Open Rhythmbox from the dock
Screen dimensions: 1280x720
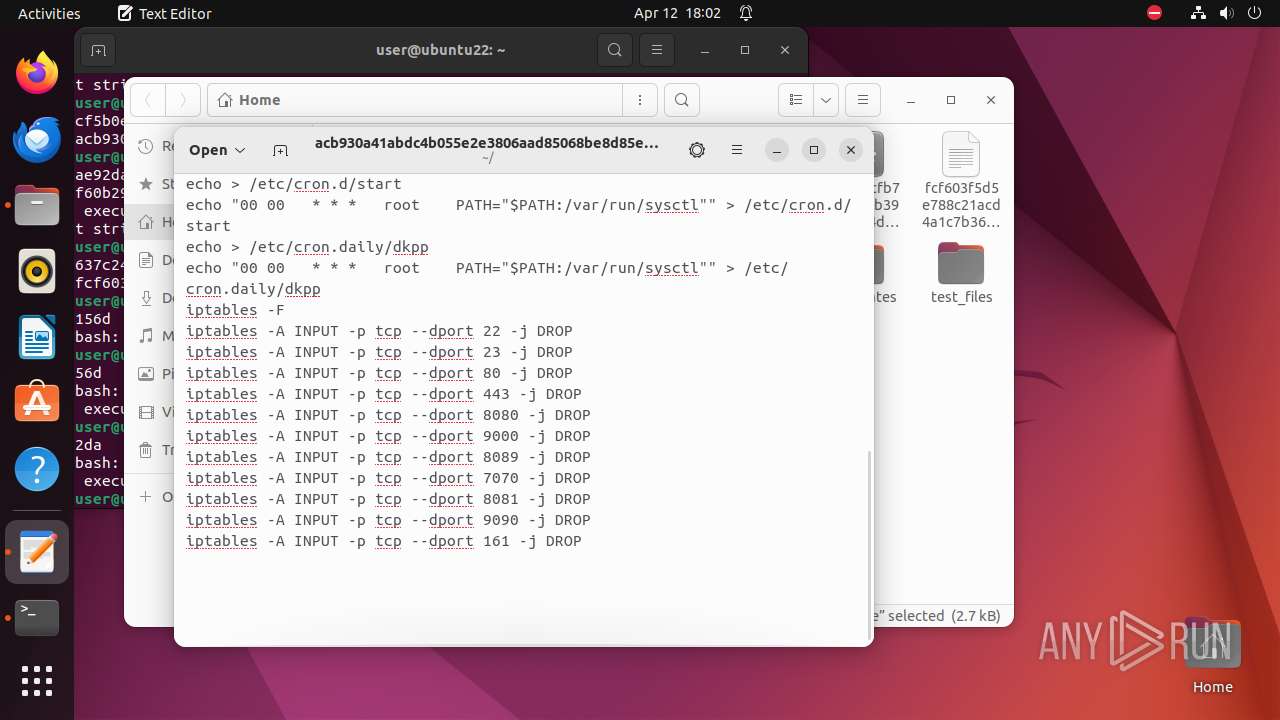[x=37, y=271]
